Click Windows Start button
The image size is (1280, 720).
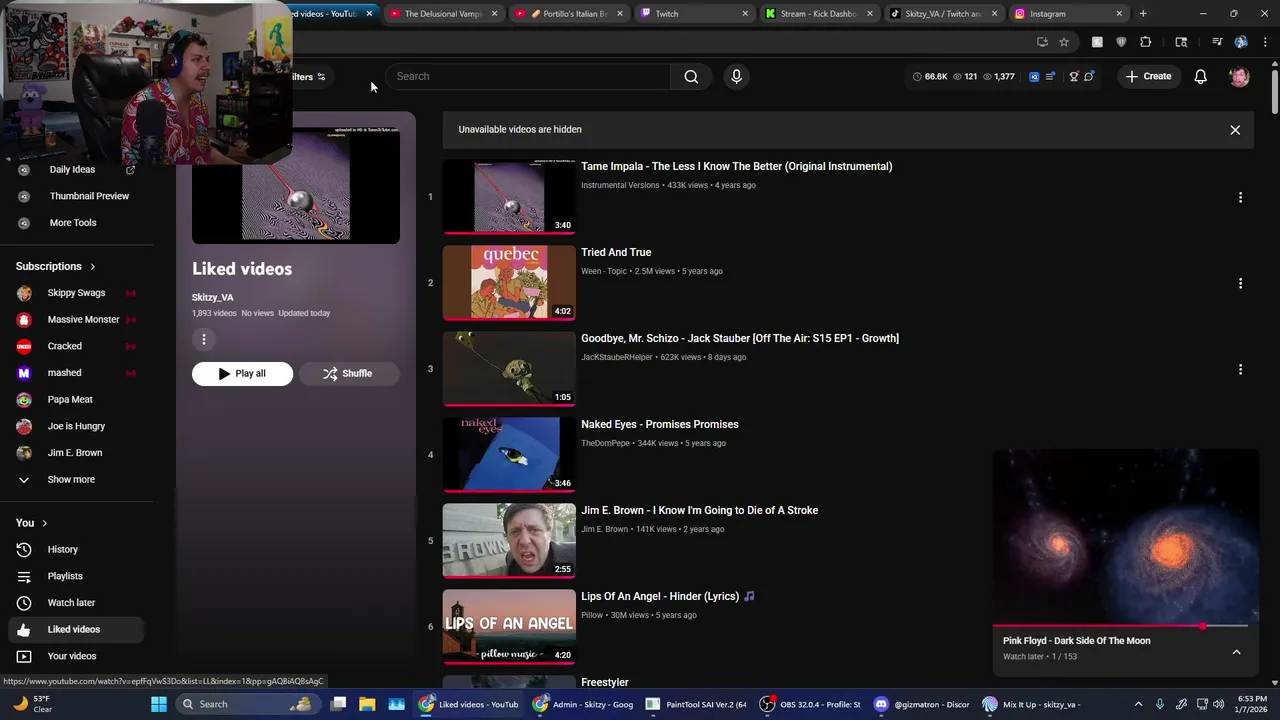tap(159, 704)
